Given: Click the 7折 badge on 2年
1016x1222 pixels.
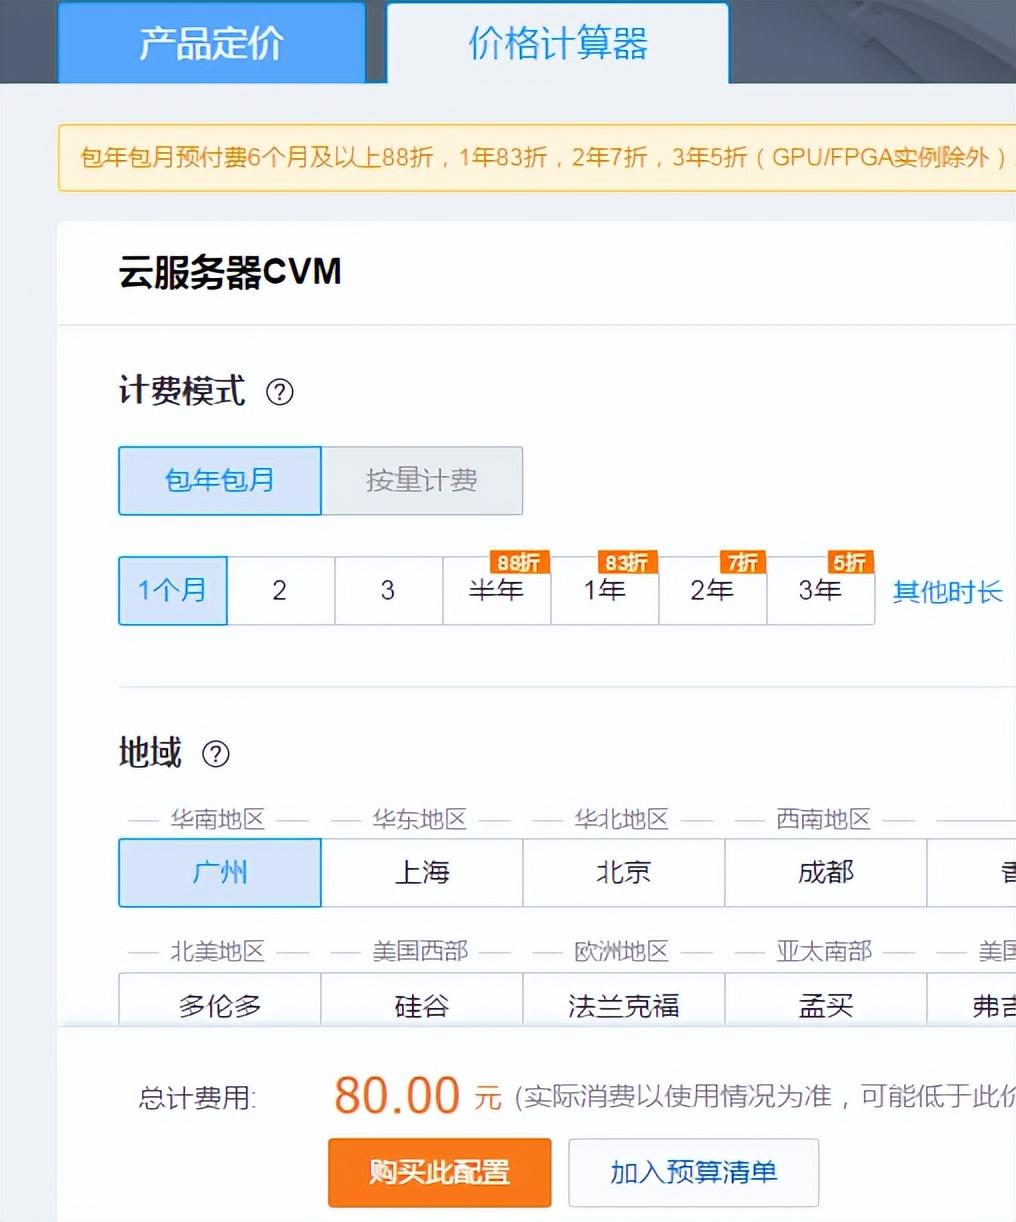Looking at the screenshot, I should point(743,562).
